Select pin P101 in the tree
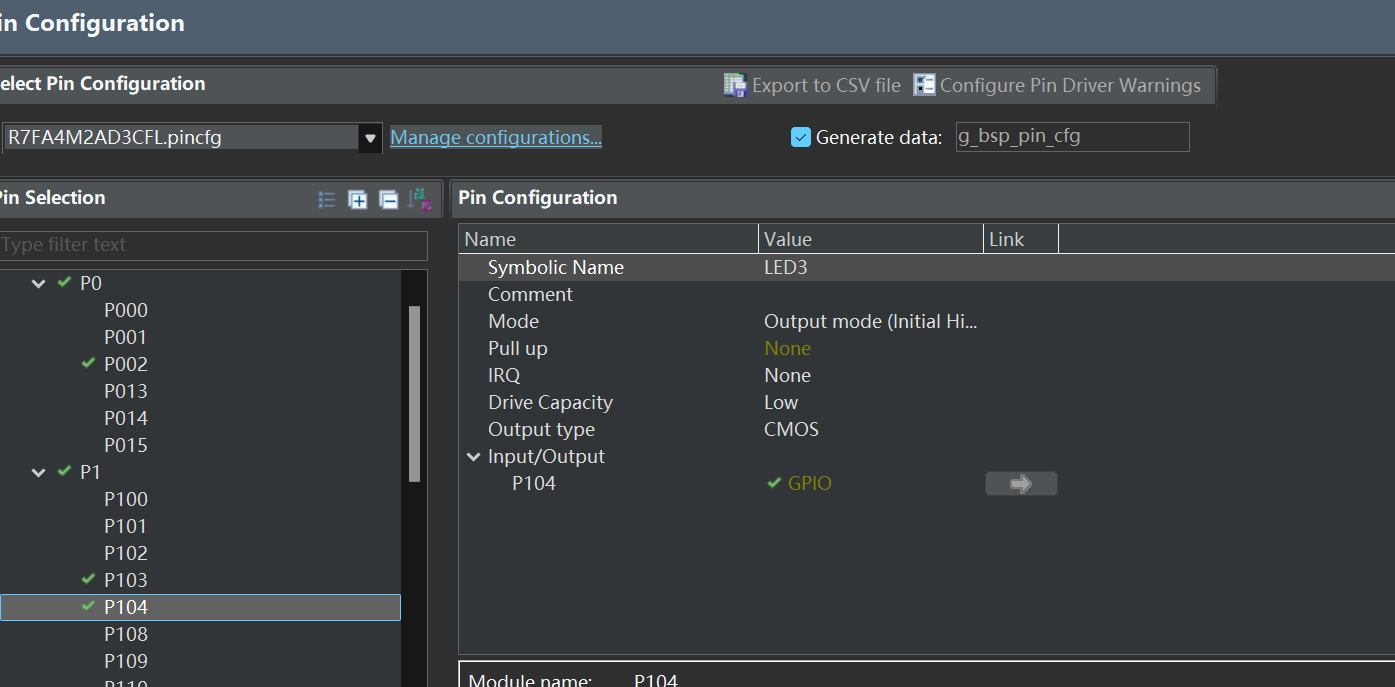Viewport: 1395px width, 687px height. click(x=126, y=527)
